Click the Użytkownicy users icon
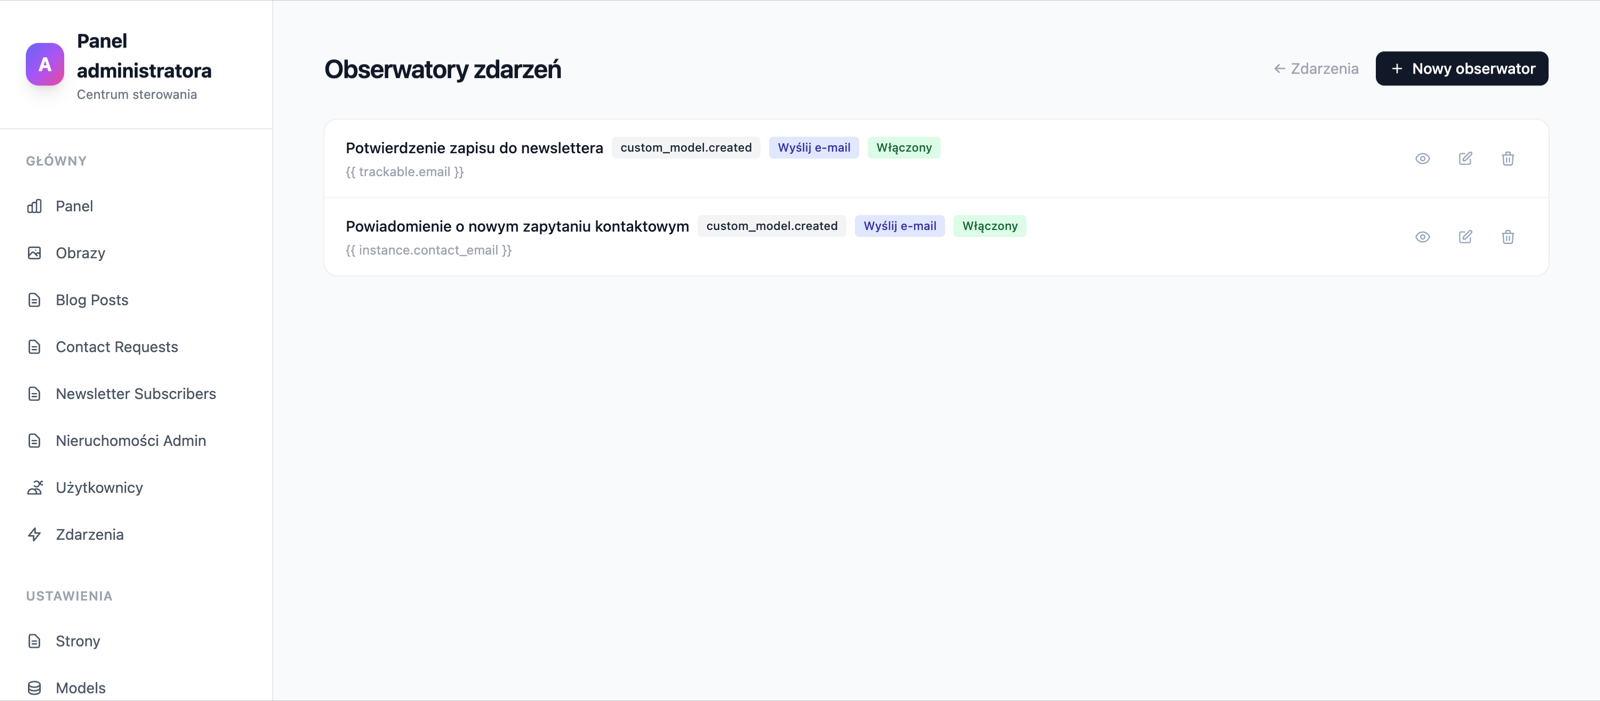Image resolution: width=1600 pixels, height=701 pixels. point(35,488)
